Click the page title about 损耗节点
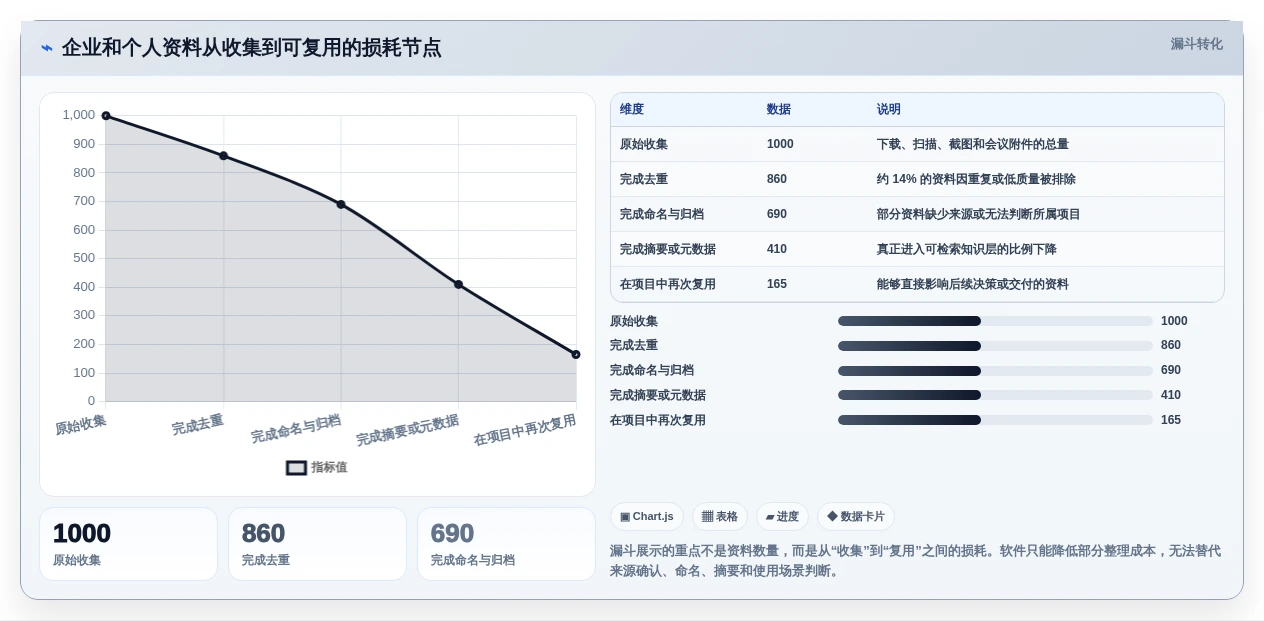The height and width of the screenshot is (621, 1264). tap(251, 48)
